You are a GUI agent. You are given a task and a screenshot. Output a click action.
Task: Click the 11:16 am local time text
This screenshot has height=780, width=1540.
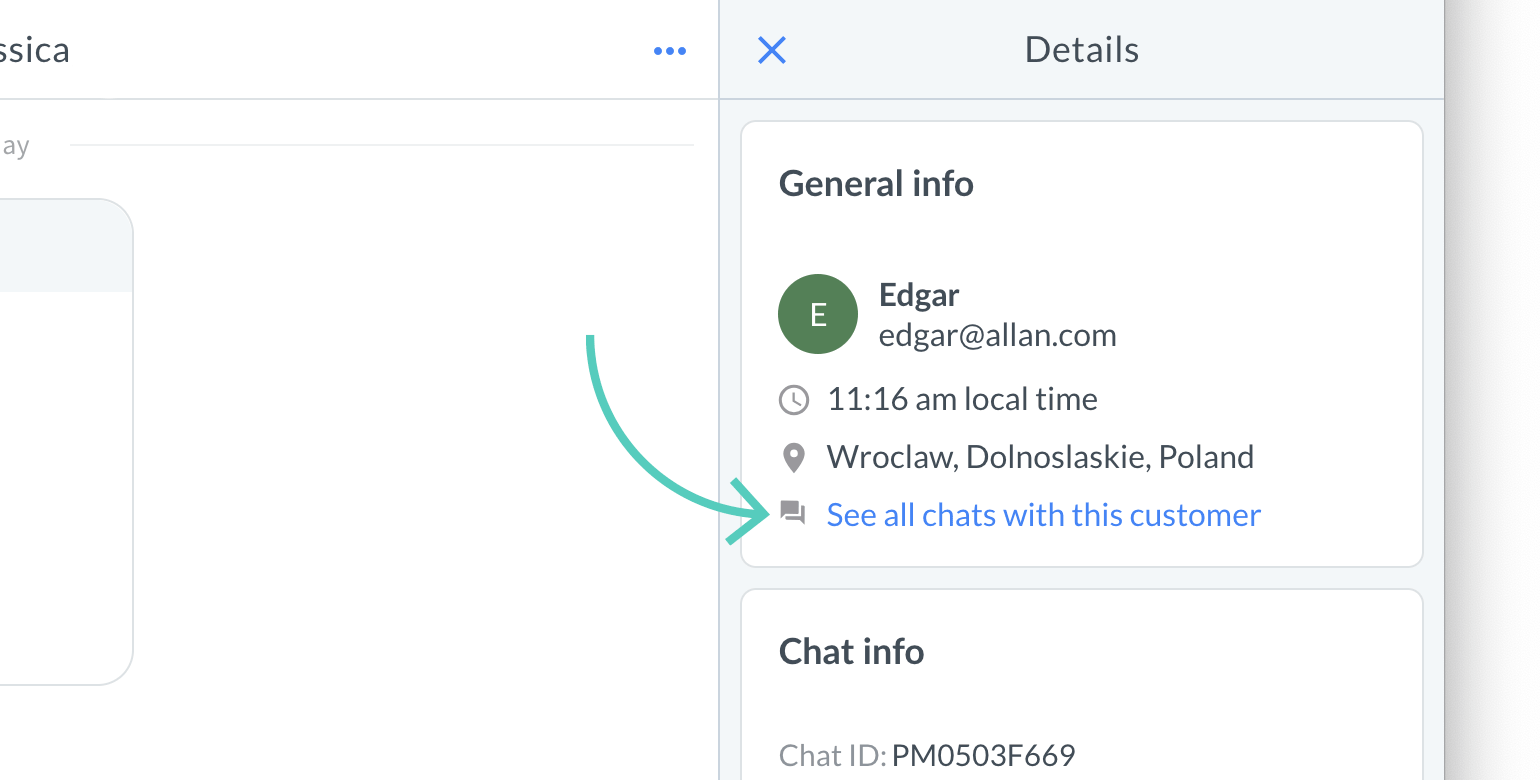coord(962,400)
